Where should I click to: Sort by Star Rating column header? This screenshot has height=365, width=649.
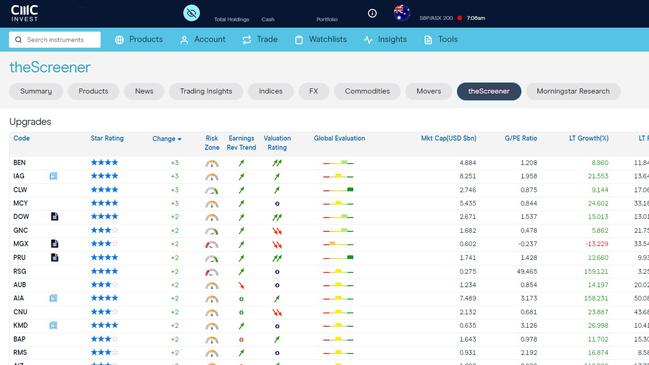click(107, 138)
